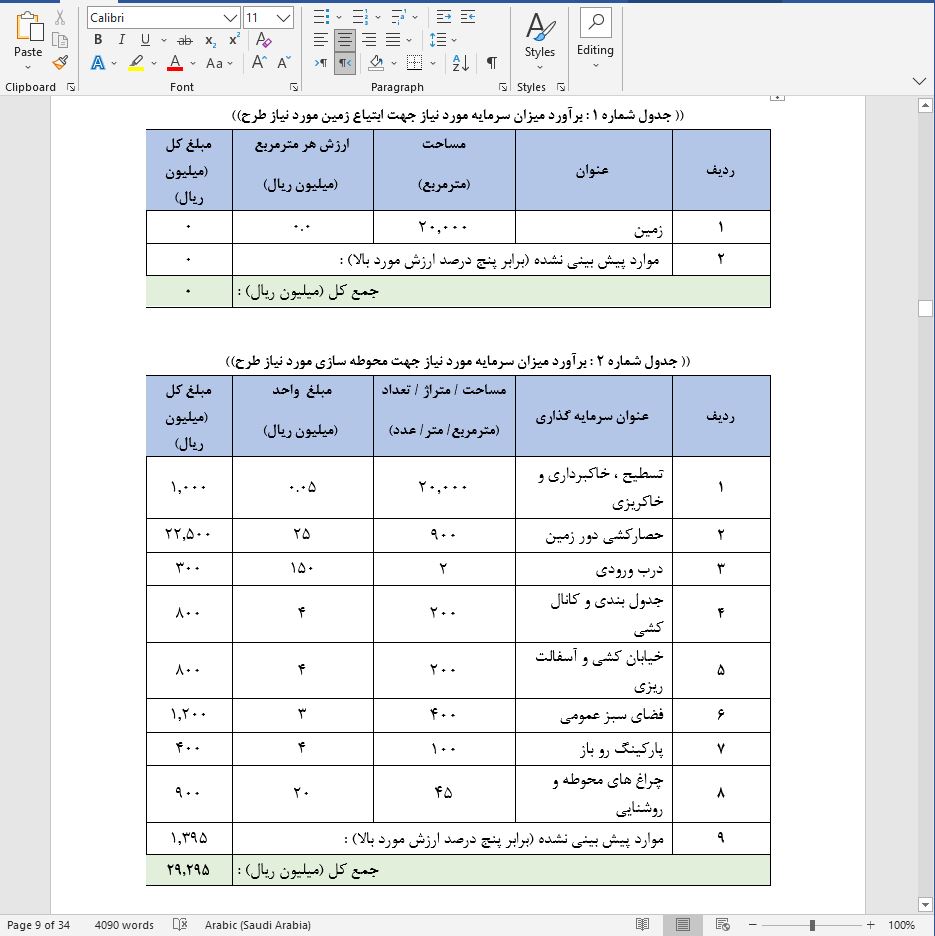Viewport: 935px width, 936px height.
Task: Open Paragraph dialog launcher
Action: [x=503, y=87]
